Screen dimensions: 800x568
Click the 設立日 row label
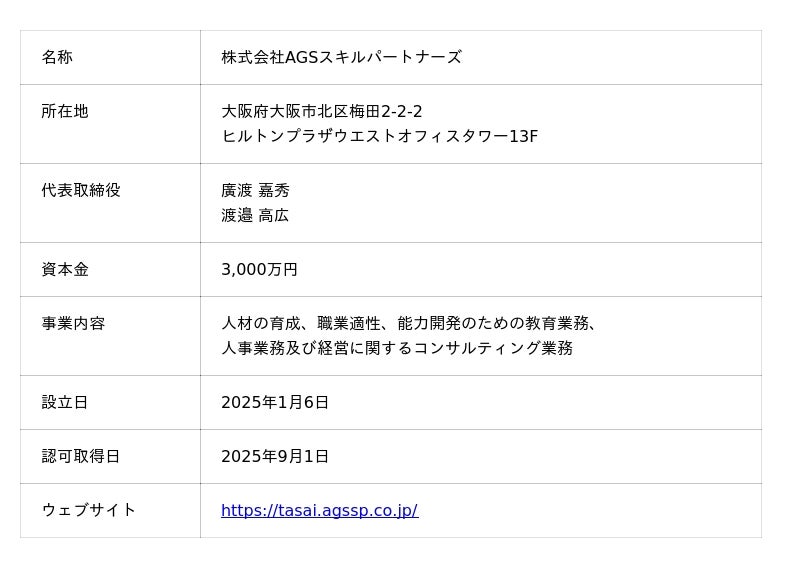point(65,402)
